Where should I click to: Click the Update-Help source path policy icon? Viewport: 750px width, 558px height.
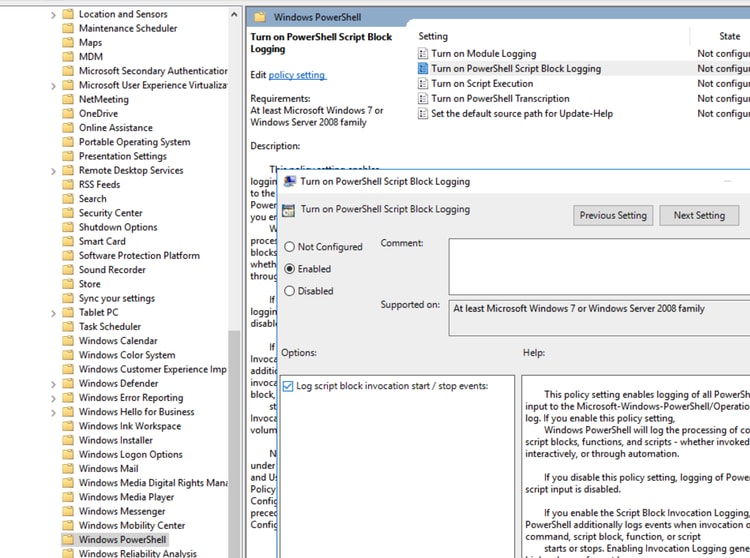pos(423,114)
